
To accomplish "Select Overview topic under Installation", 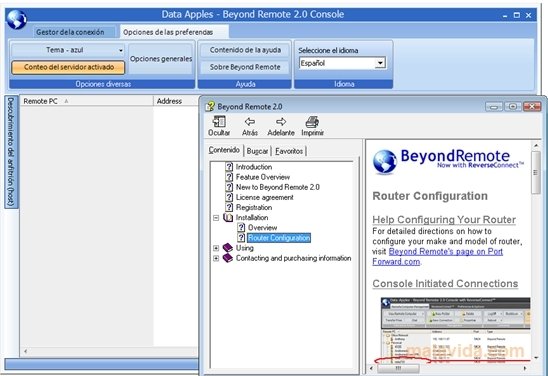I will [262, 227].
